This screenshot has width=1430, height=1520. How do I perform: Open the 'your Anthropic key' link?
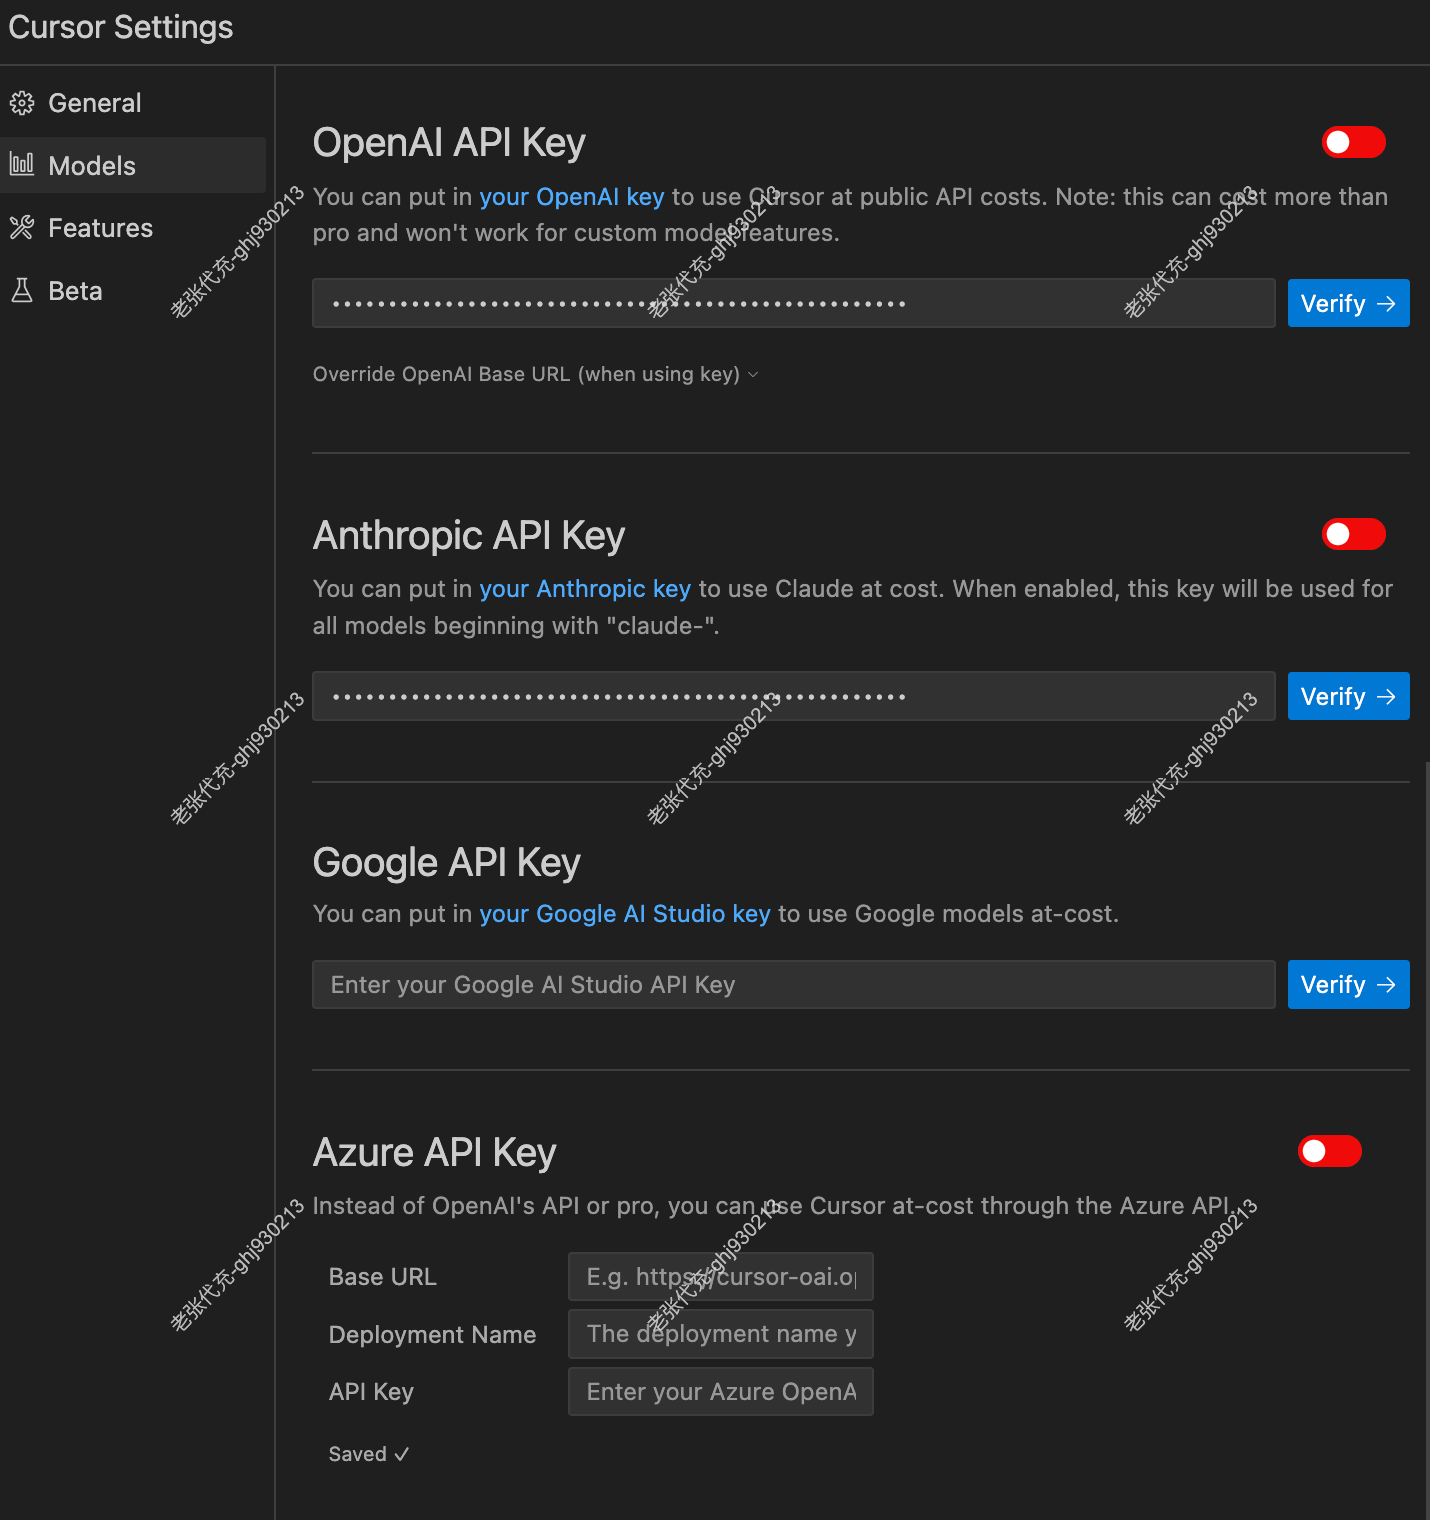click(585, 589)
